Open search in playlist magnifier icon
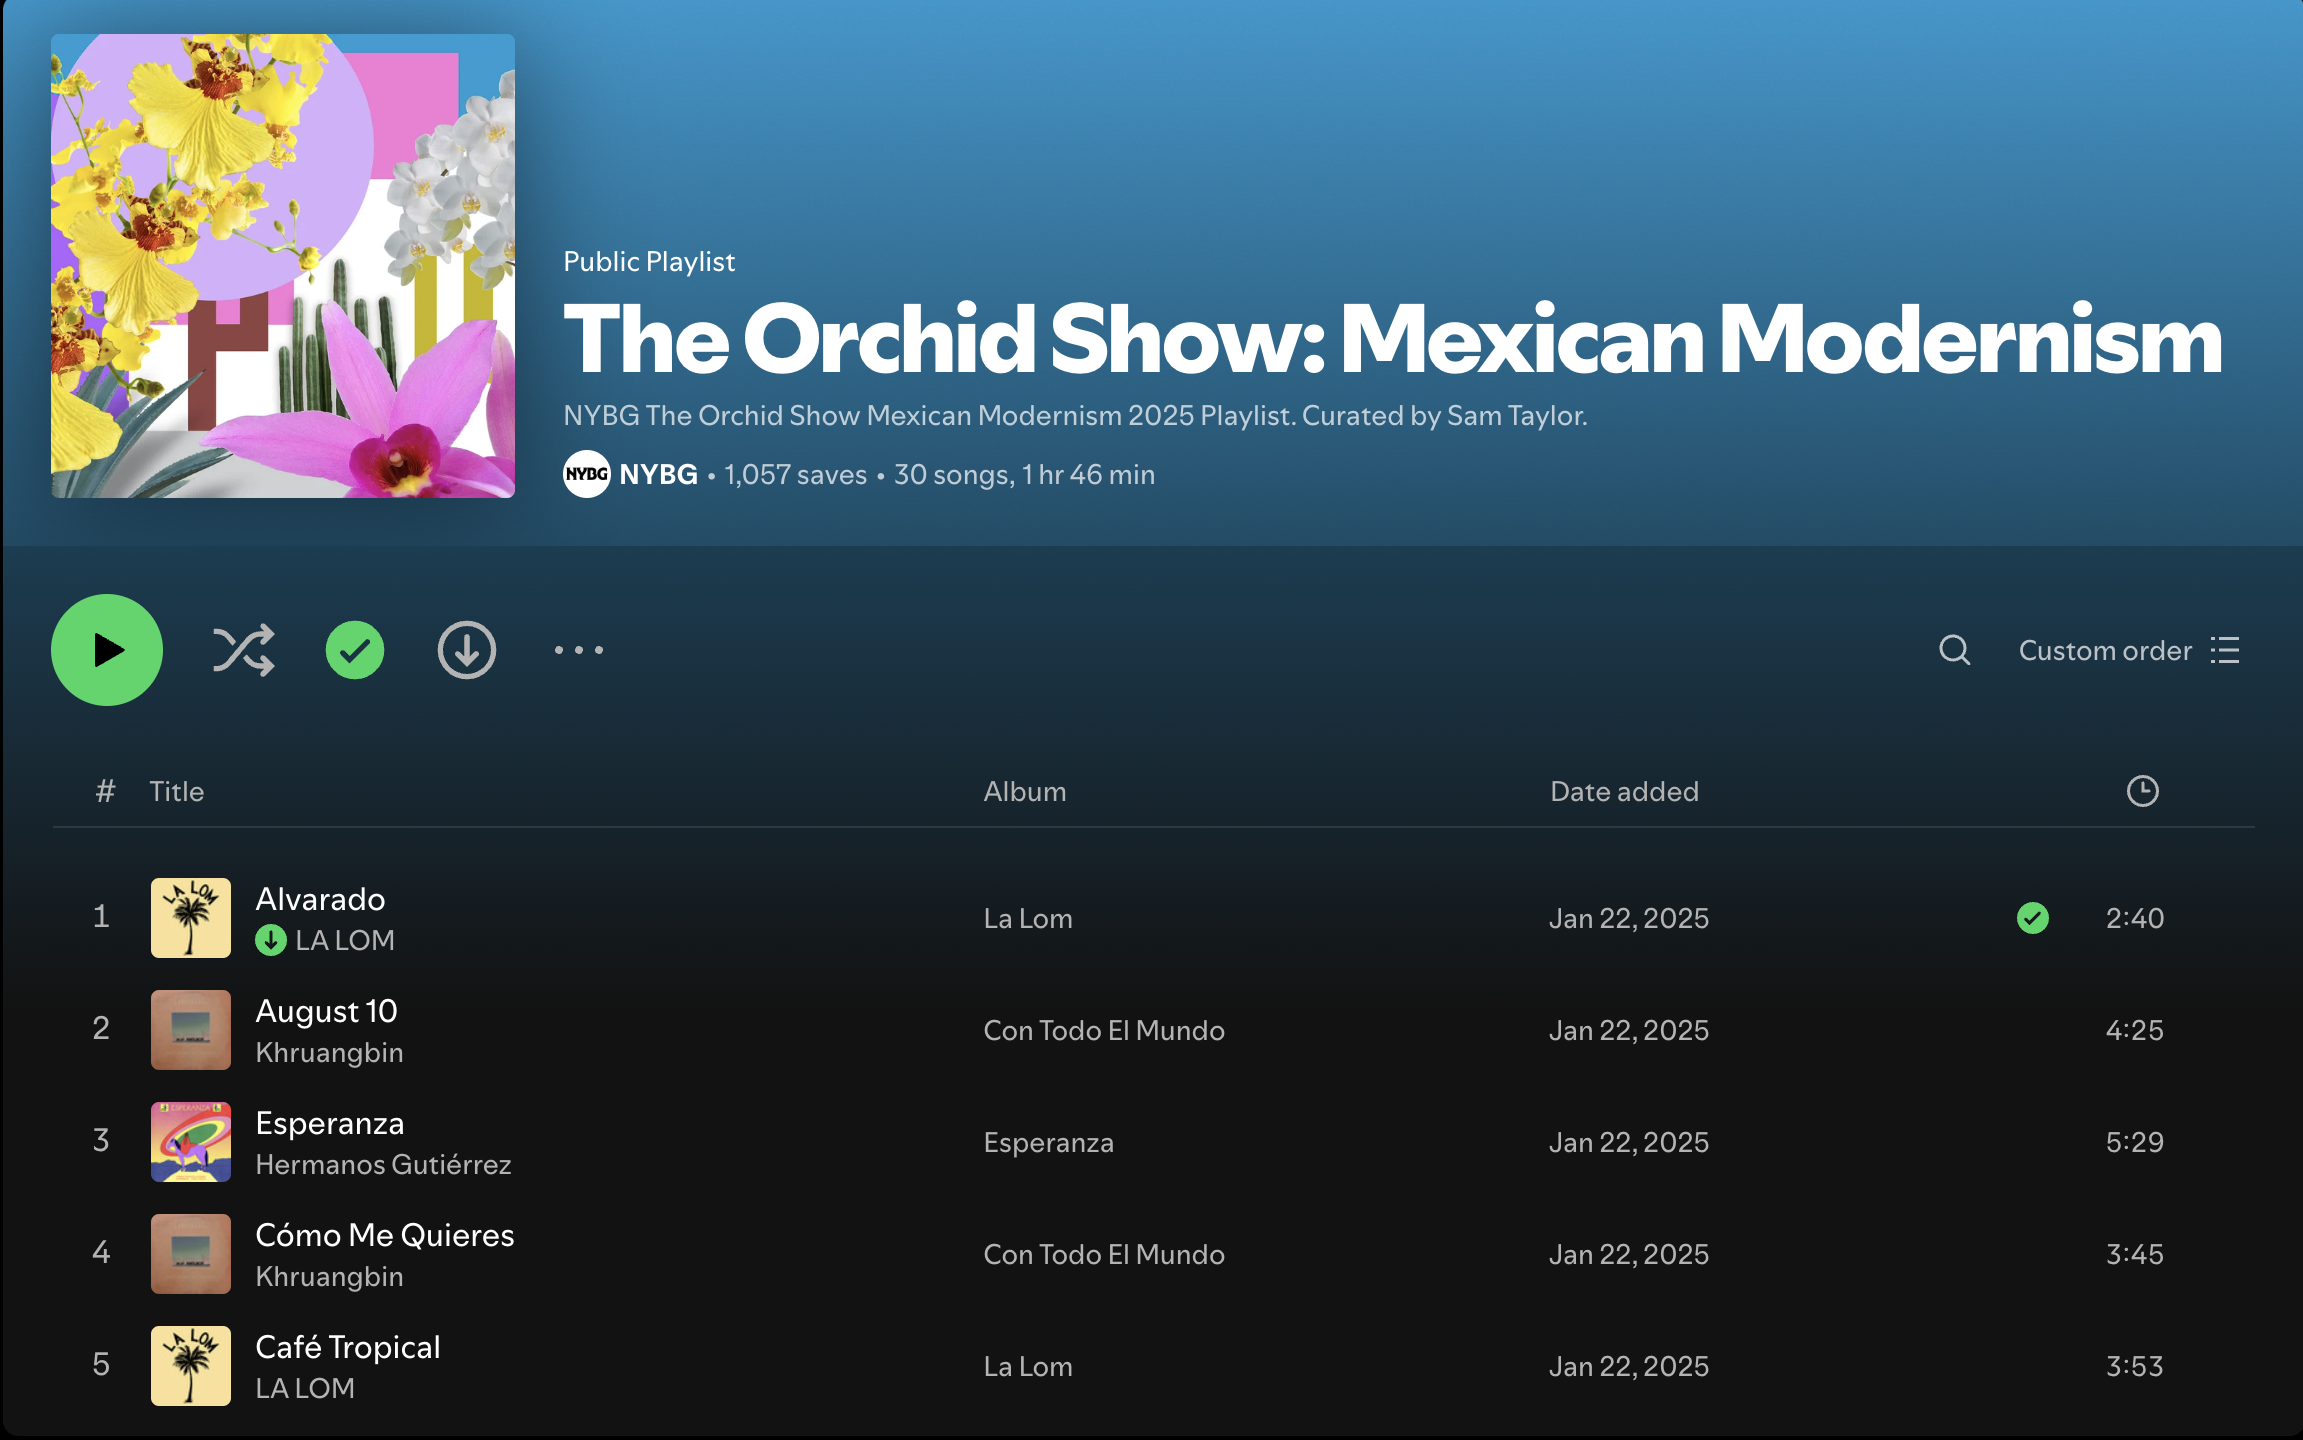The height and width of the screenshot is (1440, 2303). tap(1954, 650)
